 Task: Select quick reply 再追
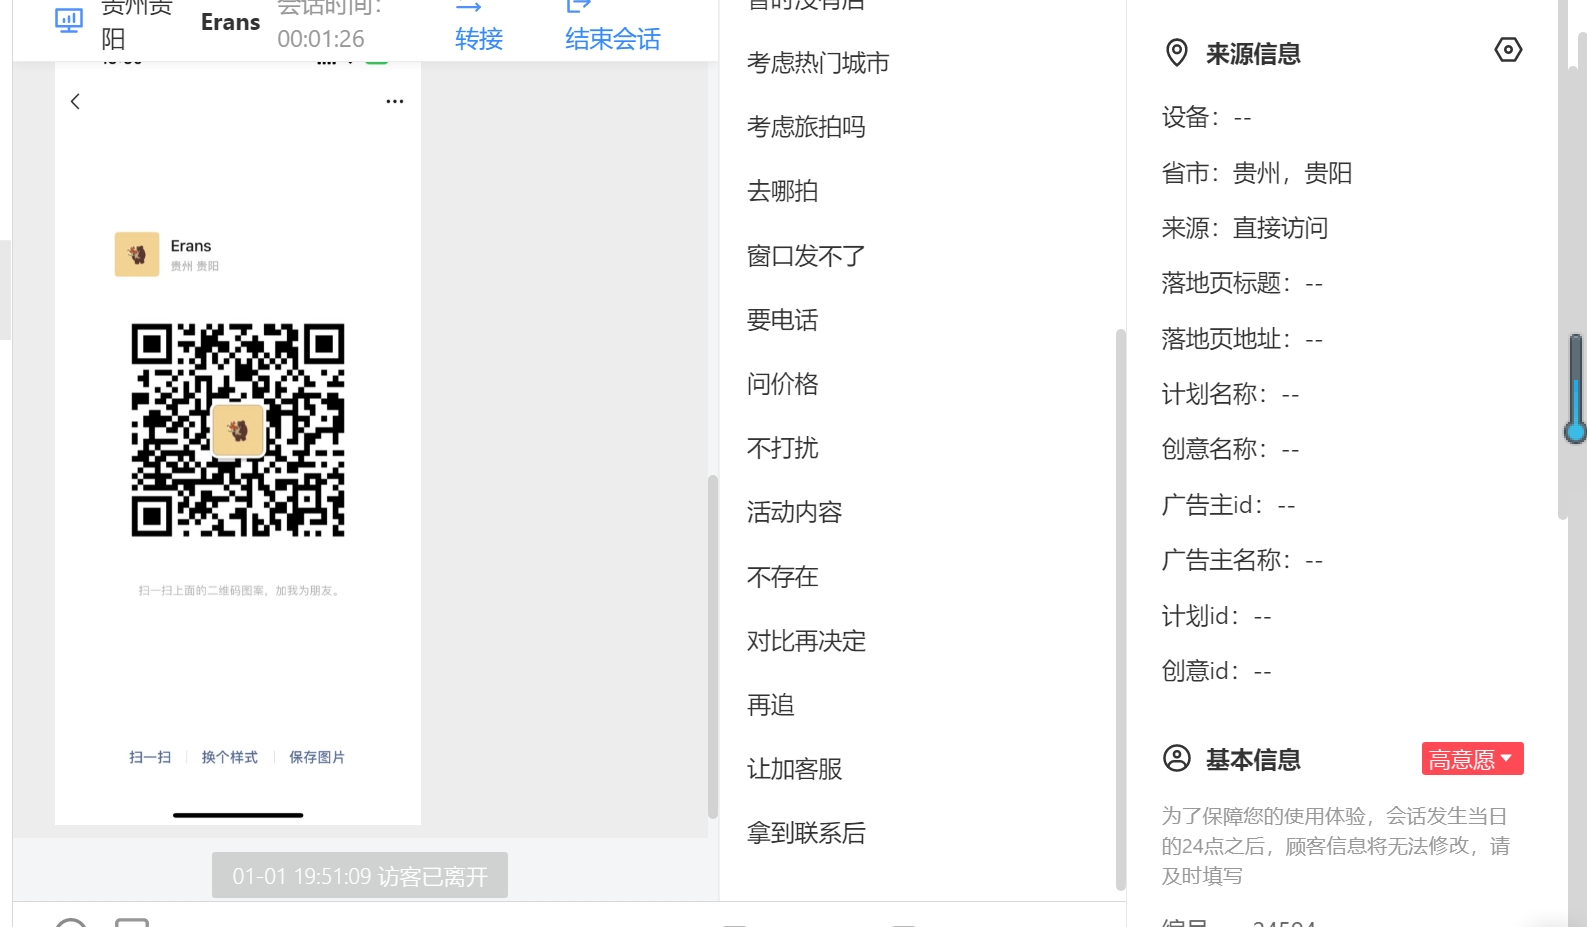pos(770,705)
